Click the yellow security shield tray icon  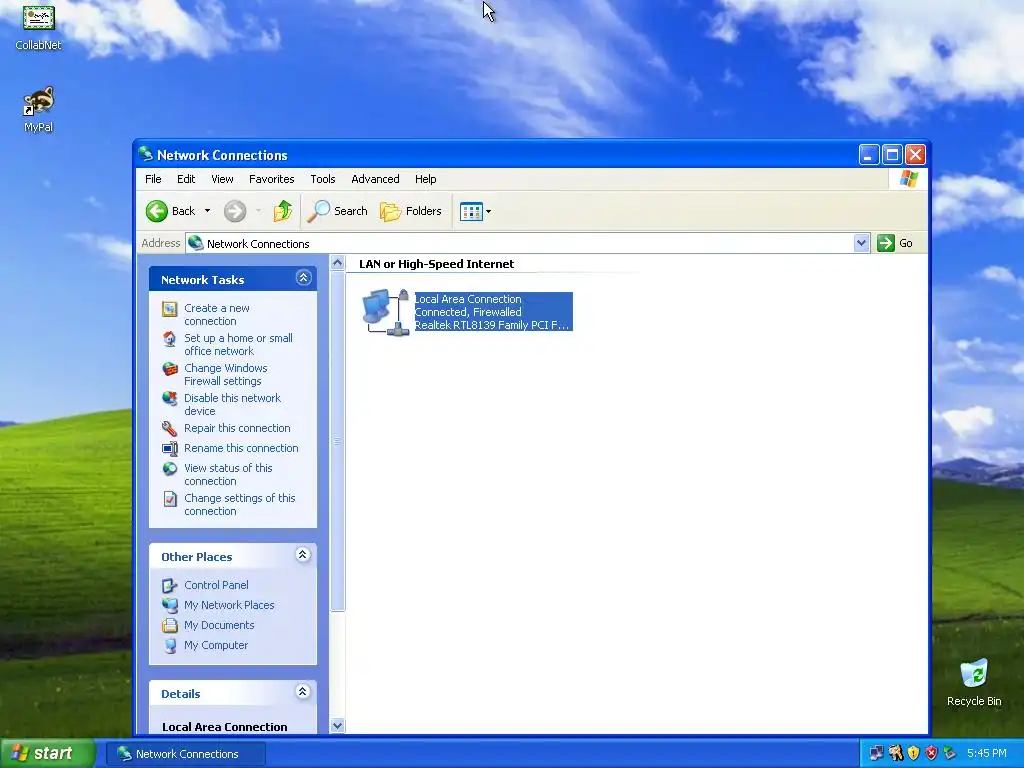pos(913,754)
